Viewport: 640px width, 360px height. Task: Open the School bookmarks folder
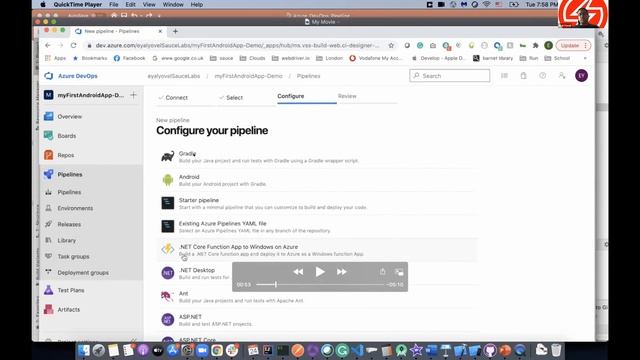[x=557, y=58]
